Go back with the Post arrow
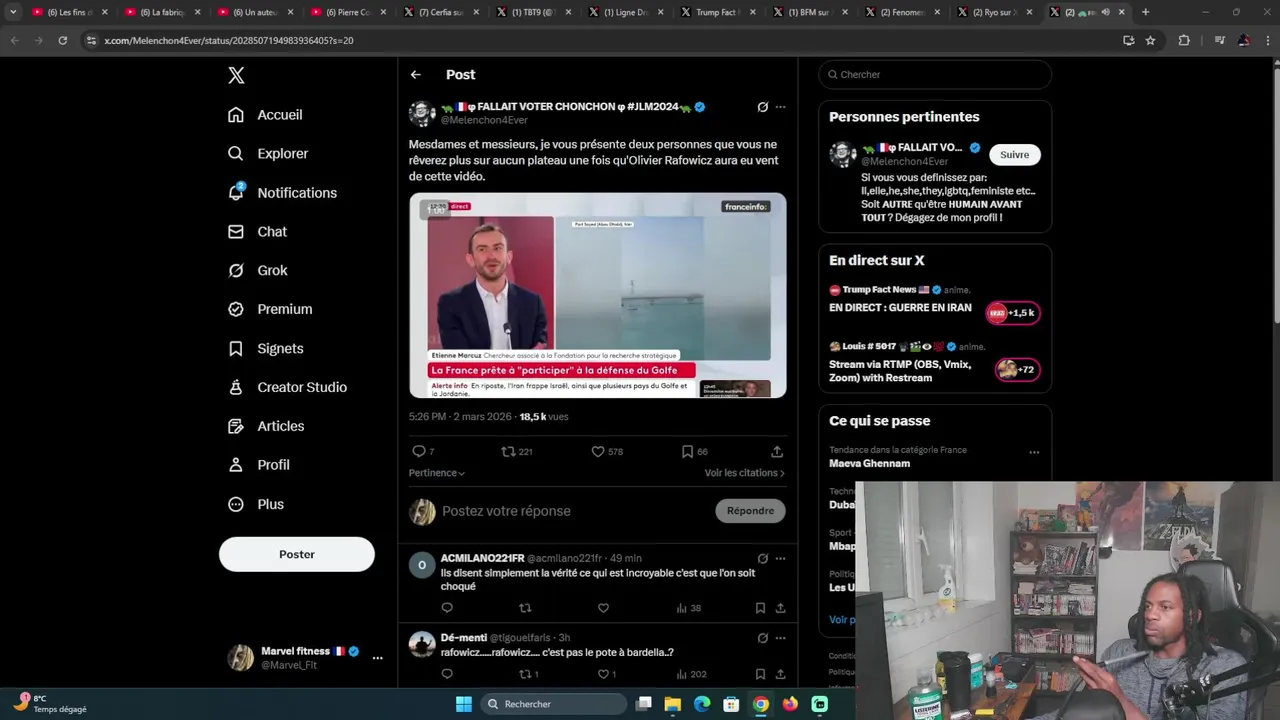The height and width of the screenshot is (720, 1280). [415, 75]
